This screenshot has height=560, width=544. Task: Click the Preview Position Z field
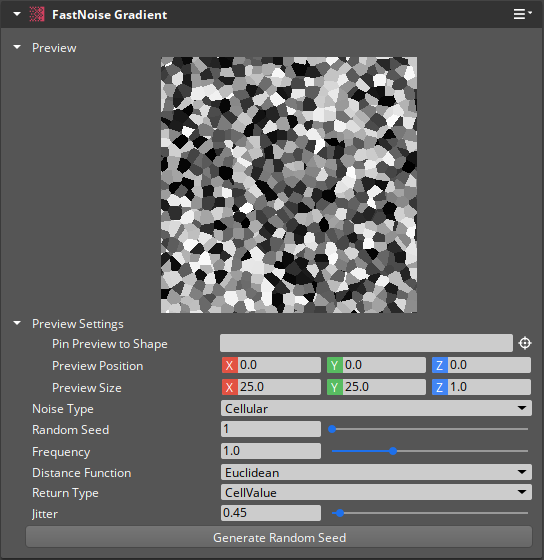(x=481, y=365)
